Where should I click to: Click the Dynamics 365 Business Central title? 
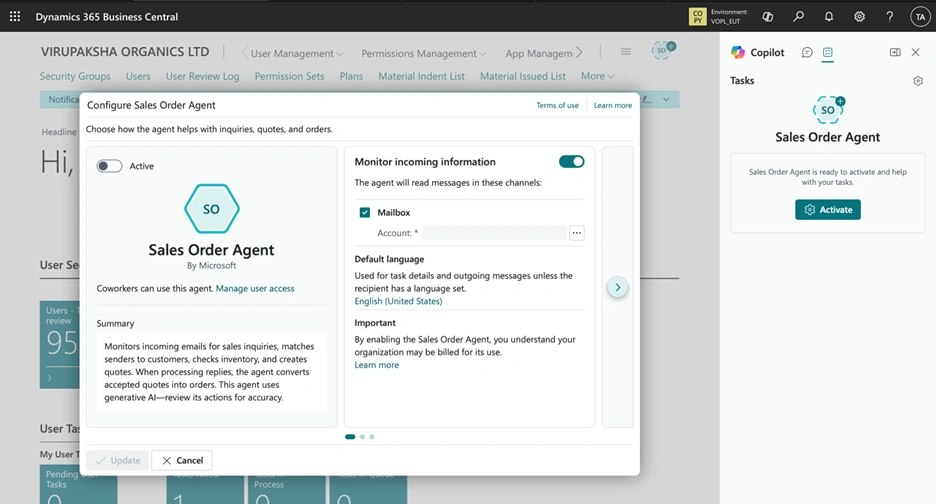tap(107, 17)
